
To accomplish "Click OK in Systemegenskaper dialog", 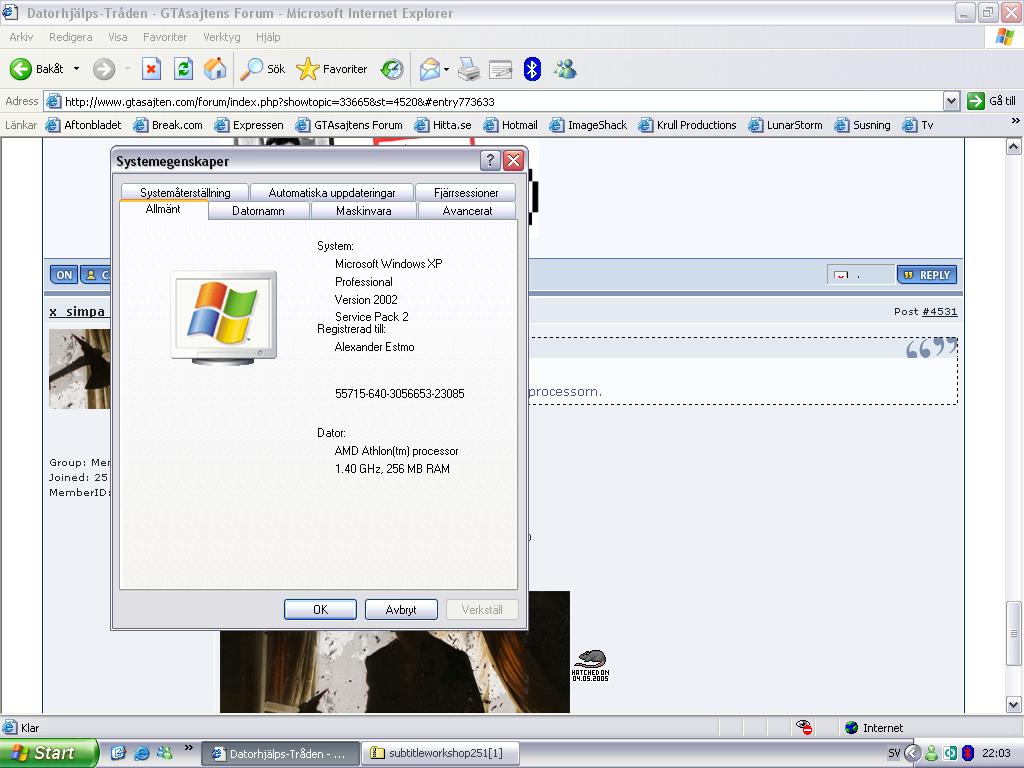I will click(320, 609).
